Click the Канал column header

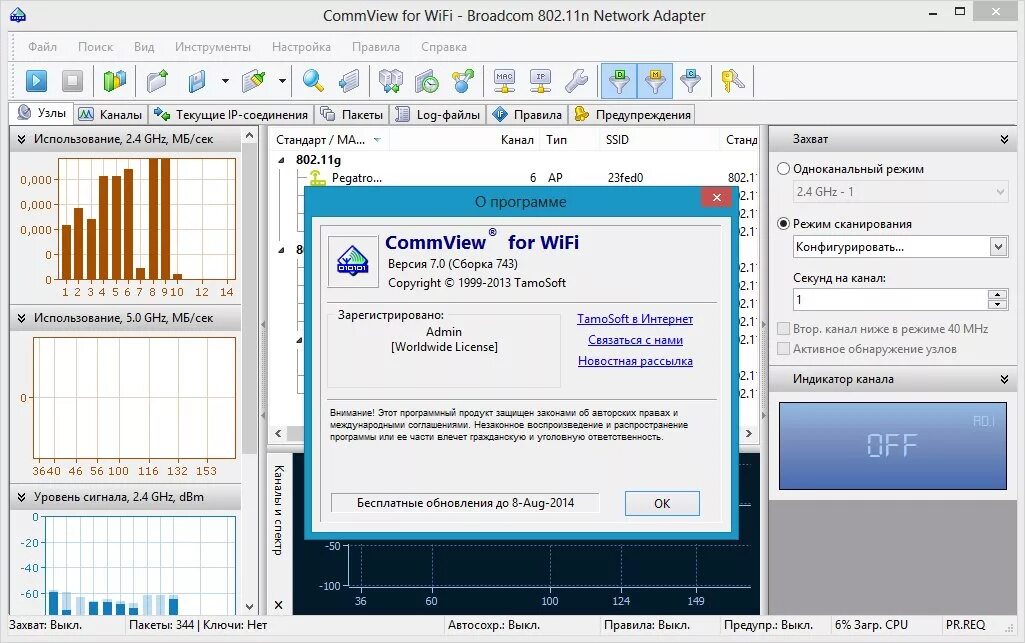click(517, 140)
